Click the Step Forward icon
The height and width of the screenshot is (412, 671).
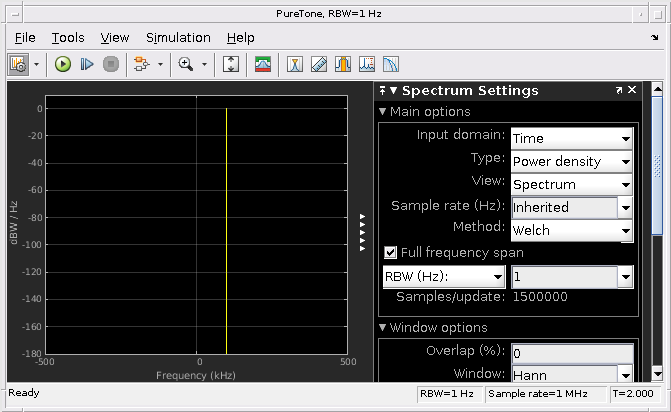pos(87,64)
